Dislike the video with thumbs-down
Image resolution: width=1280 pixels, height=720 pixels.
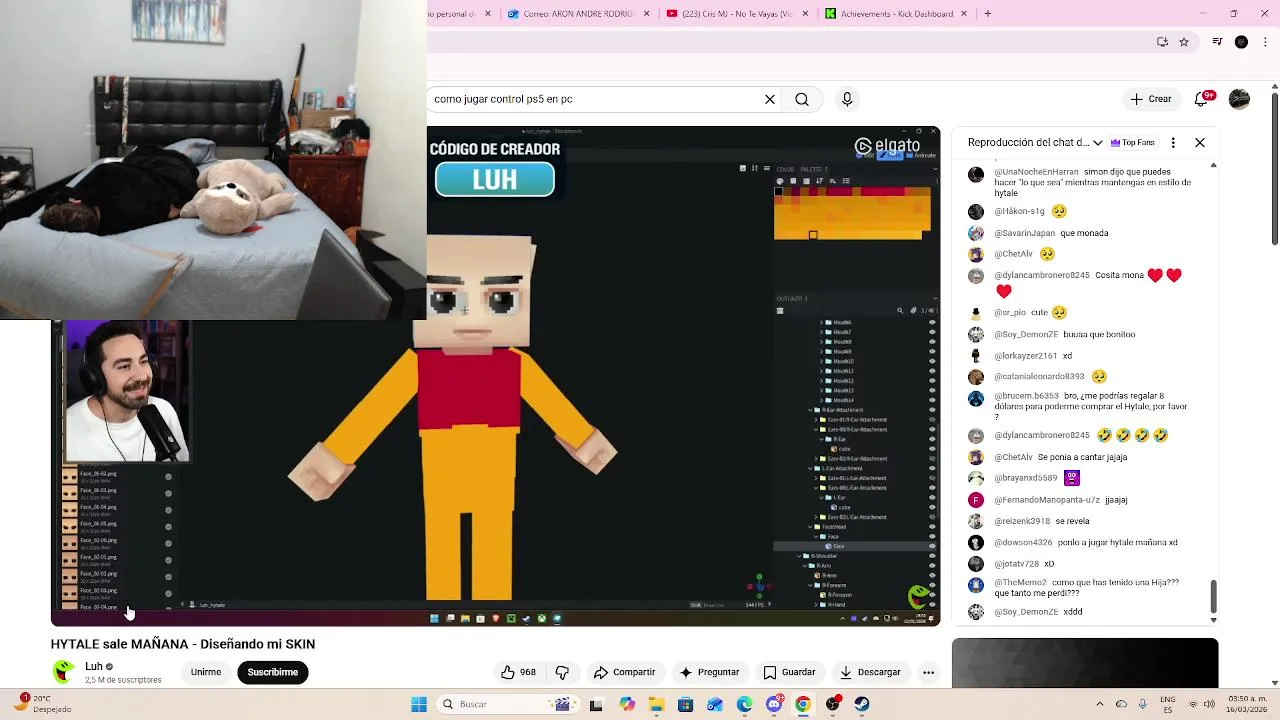tap(562, 672)
